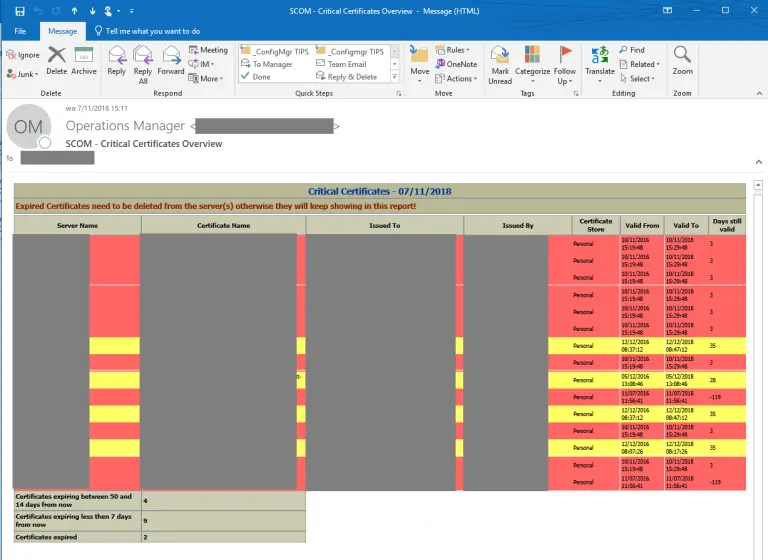Click the Meeting reply button
The image size is (768, 560).
tap(208, 50)
